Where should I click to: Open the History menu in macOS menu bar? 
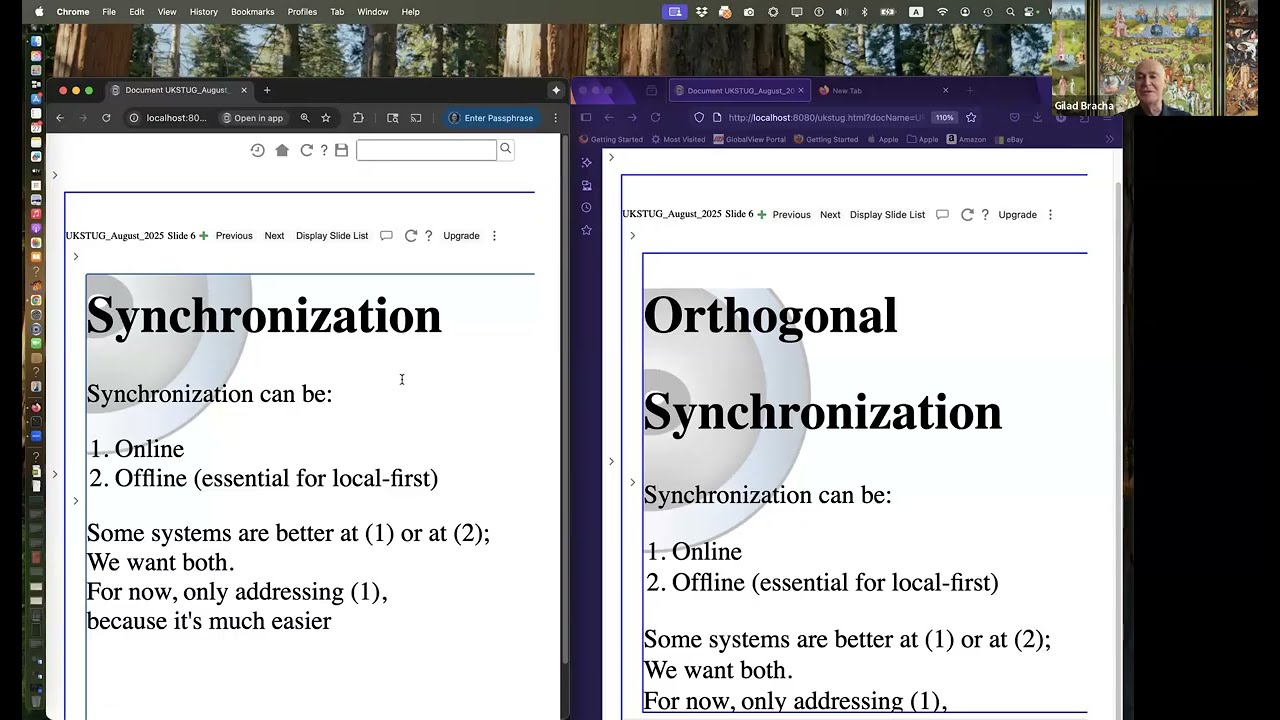coord(203,12)
